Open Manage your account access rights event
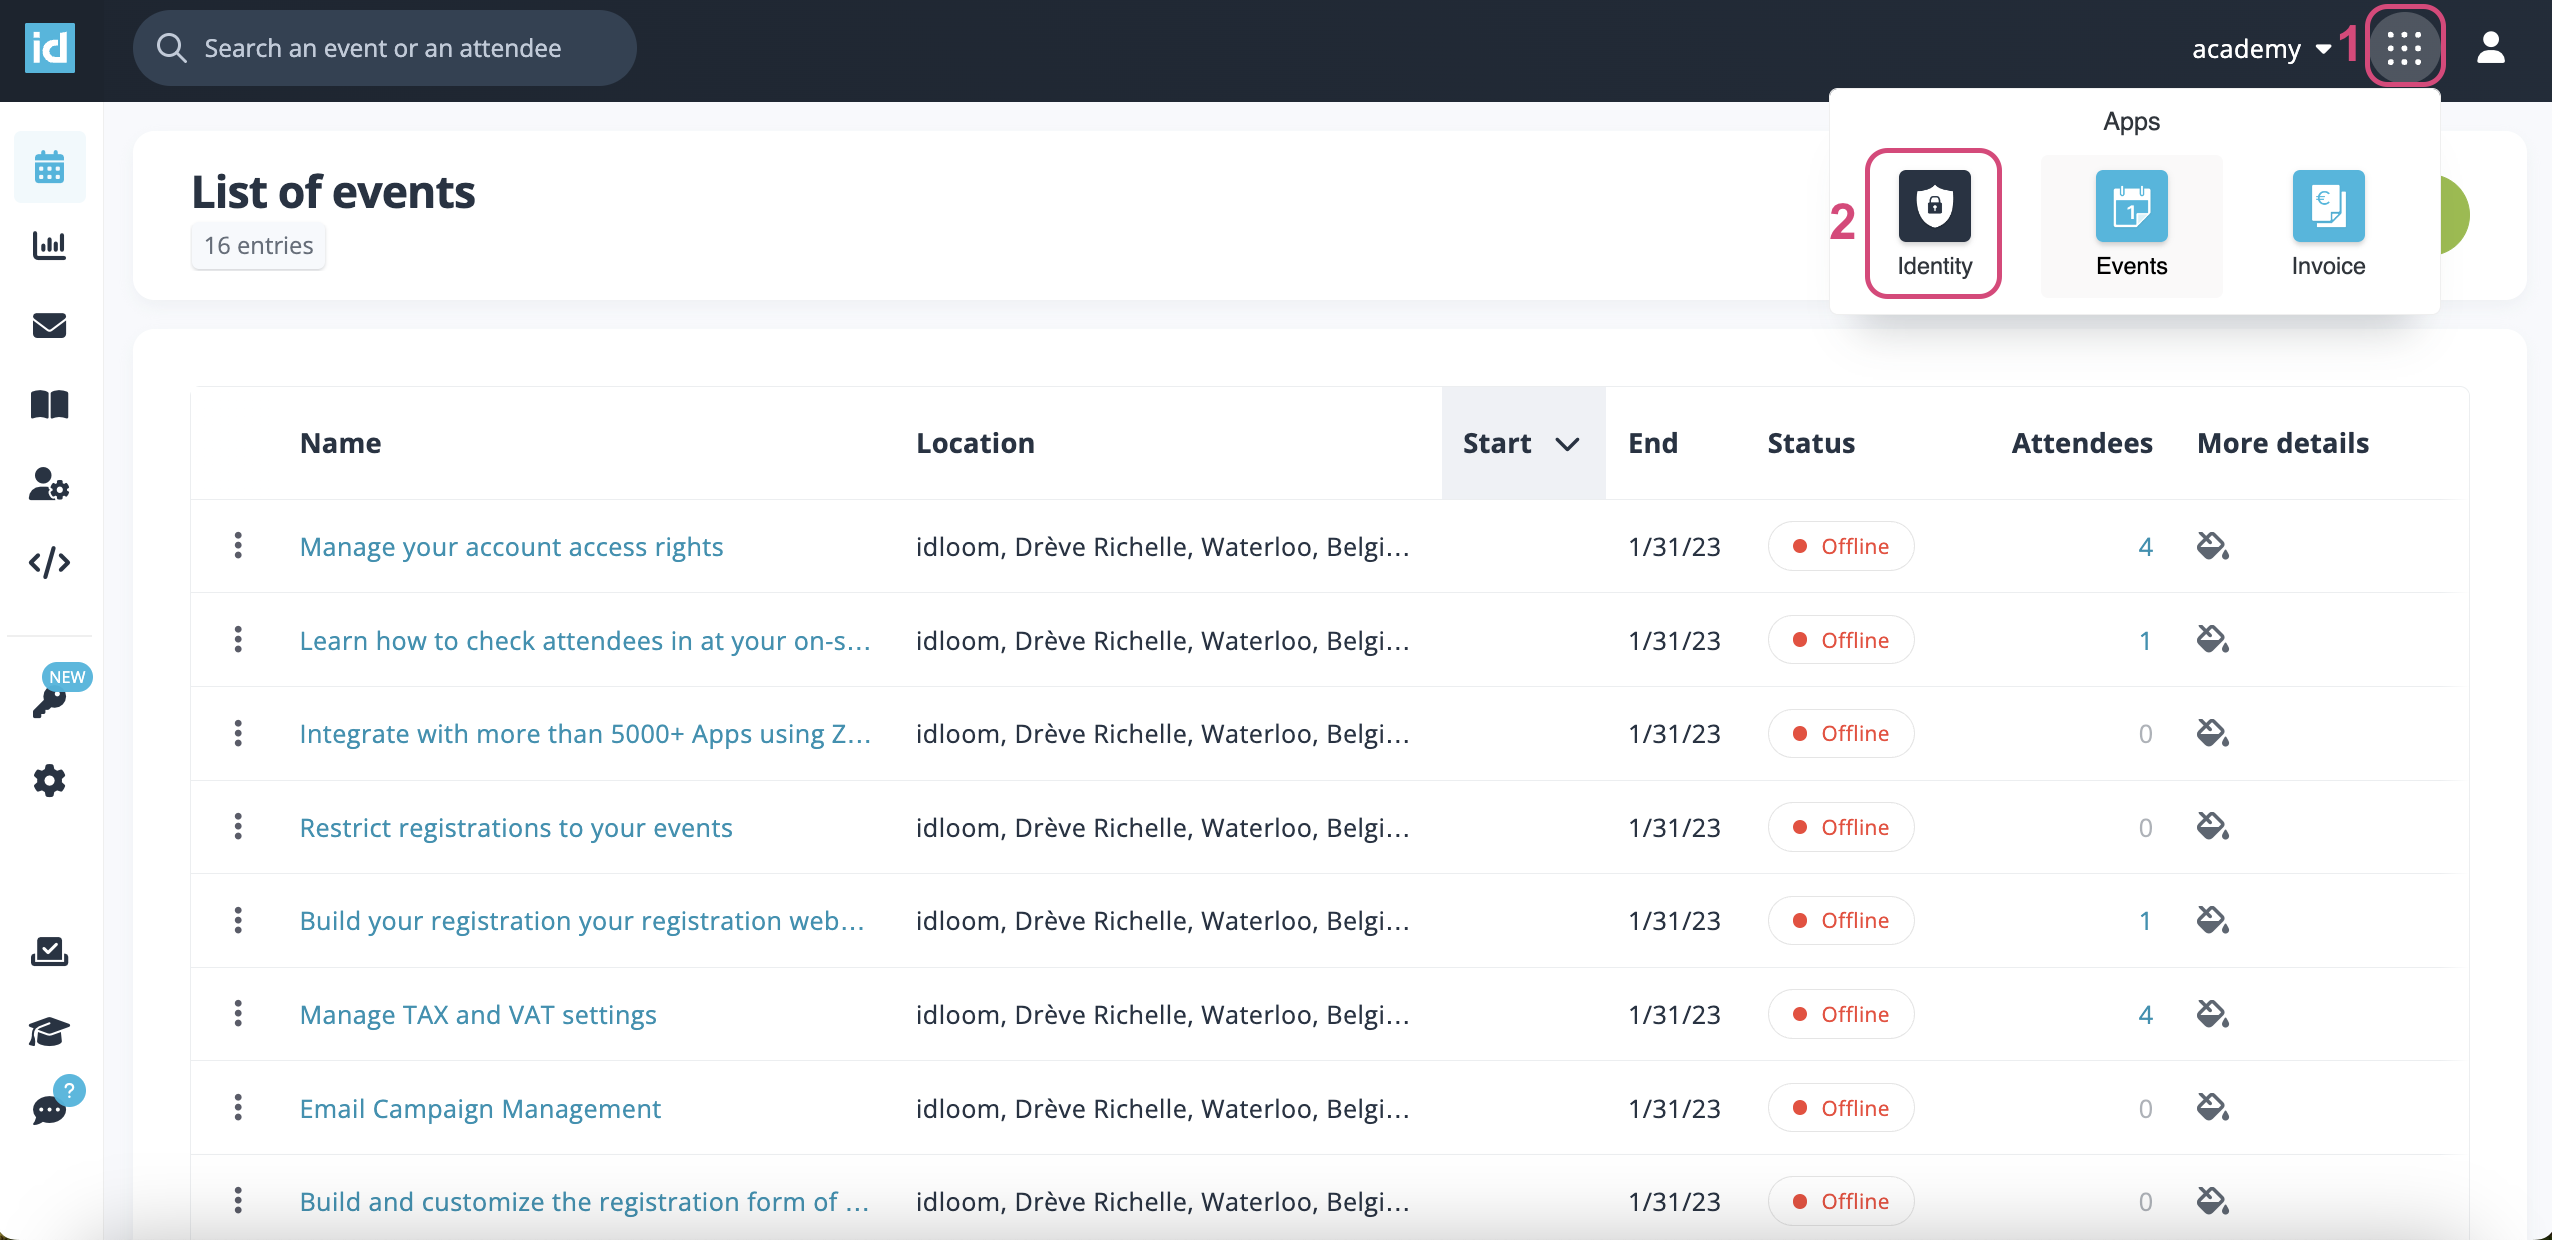The width and height of the screenshot is (2552, 1240). tap(509, 547)
